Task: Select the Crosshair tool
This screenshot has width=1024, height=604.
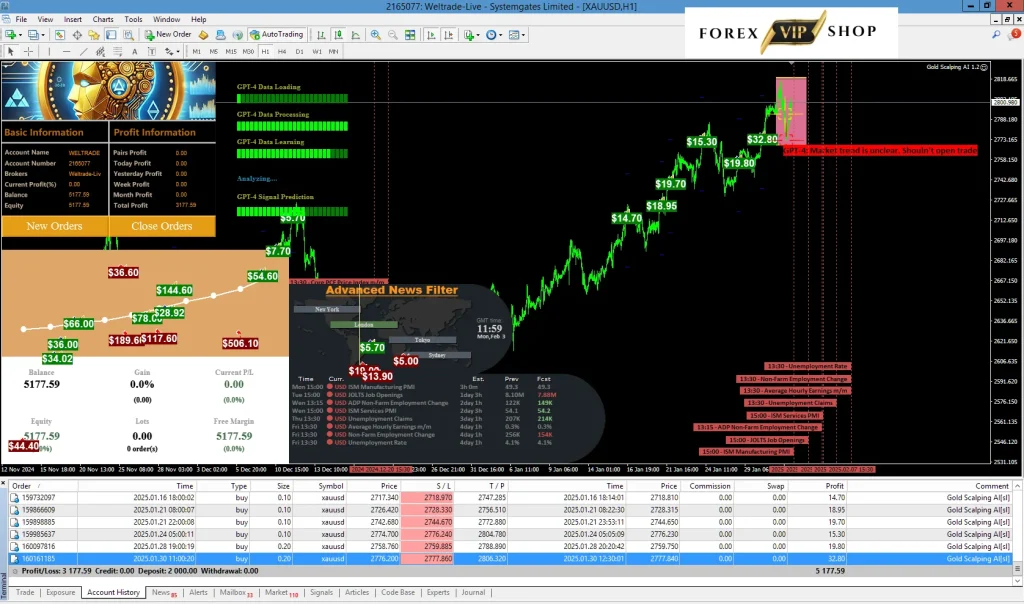Action: pos(28,51)
